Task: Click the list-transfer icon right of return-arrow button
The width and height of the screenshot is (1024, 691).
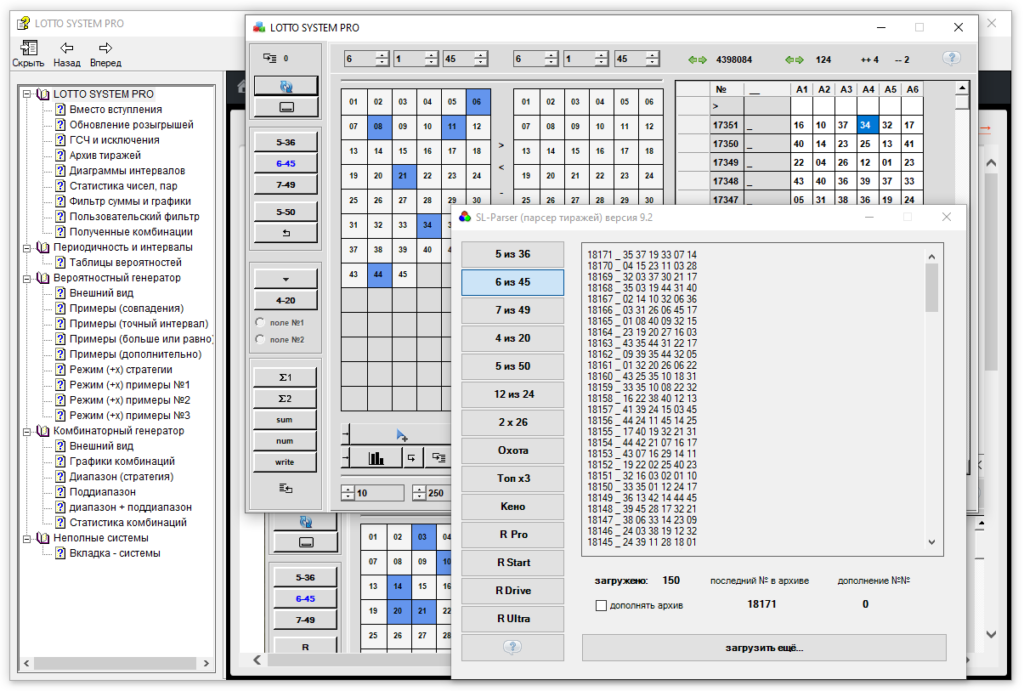Action: (x=438, y=458)
